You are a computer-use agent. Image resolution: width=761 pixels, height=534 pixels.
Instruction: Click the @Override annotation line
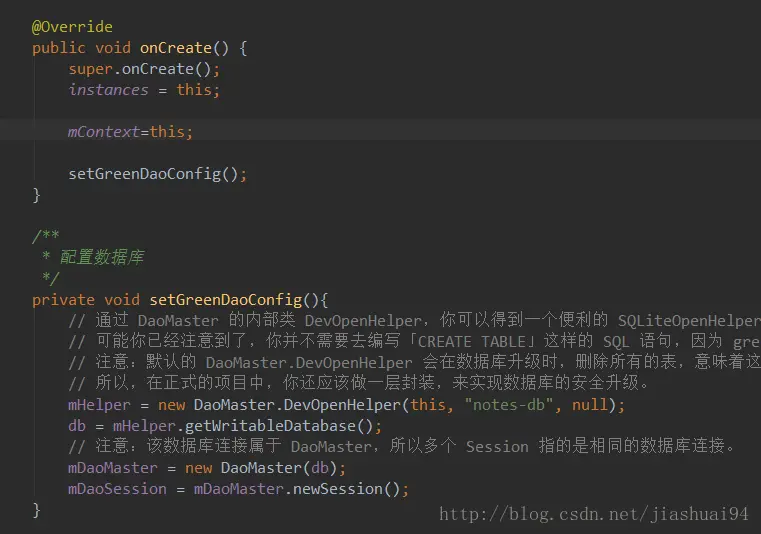(x=72, y=27)
